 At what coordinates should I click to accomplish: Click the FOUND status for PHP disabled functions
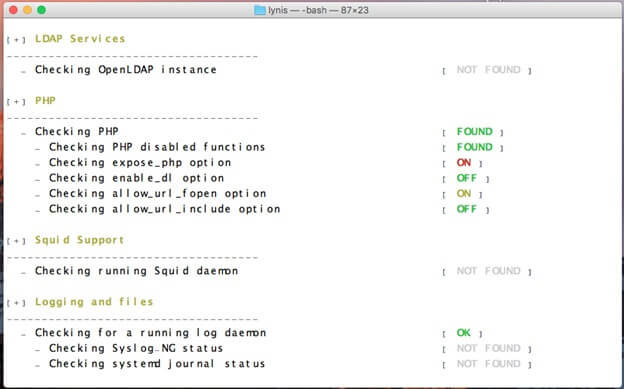(474, 147)
